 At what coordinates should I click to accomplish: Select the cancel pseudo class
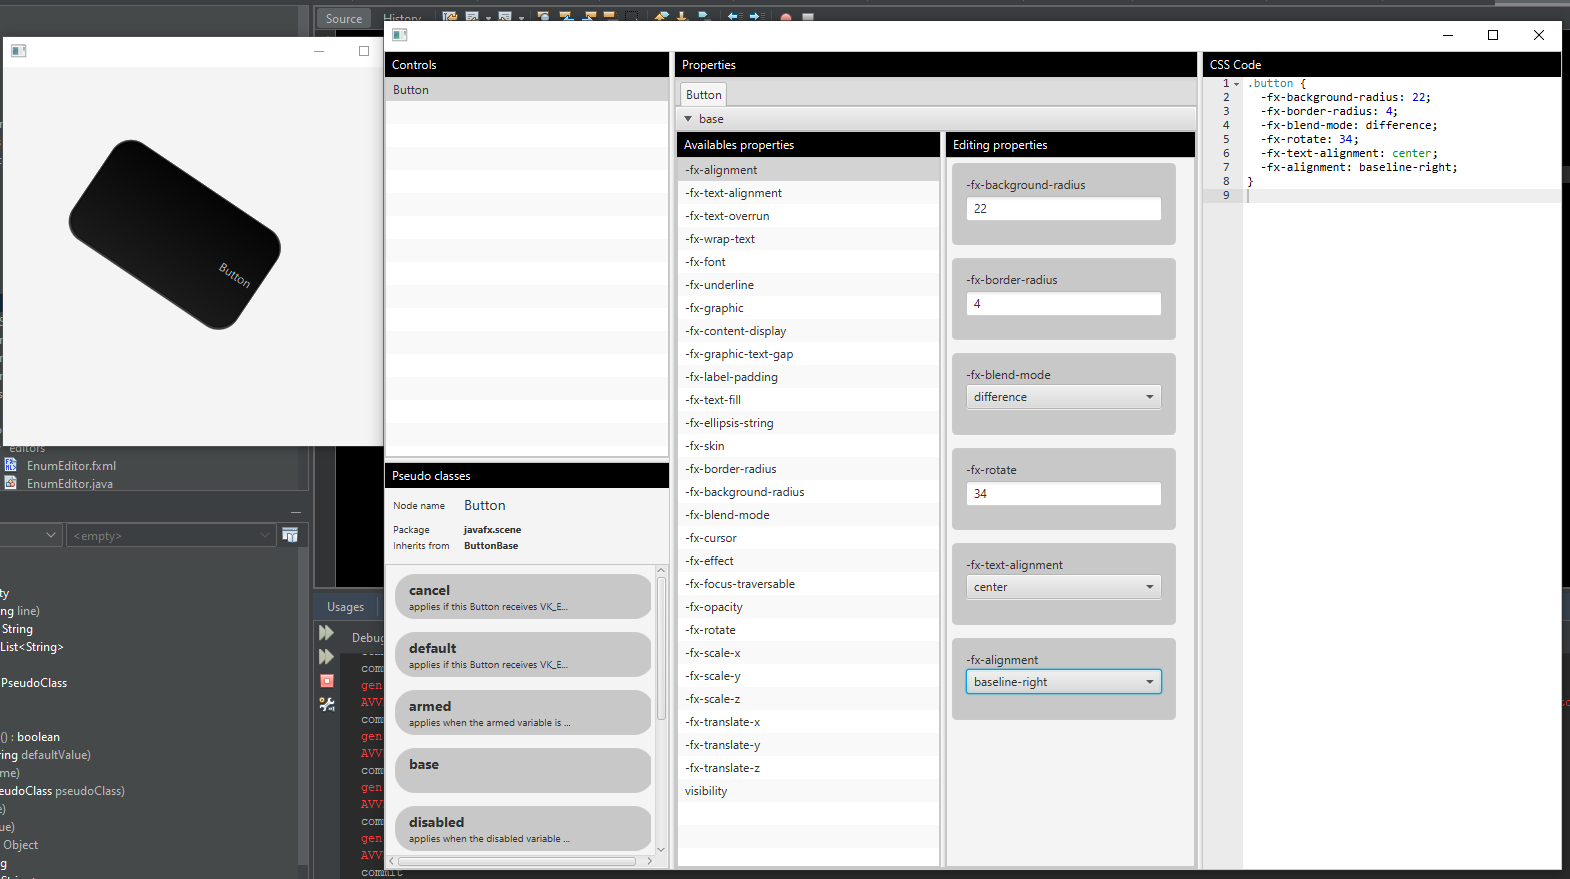pyautogui.click(x=523, y=597)
